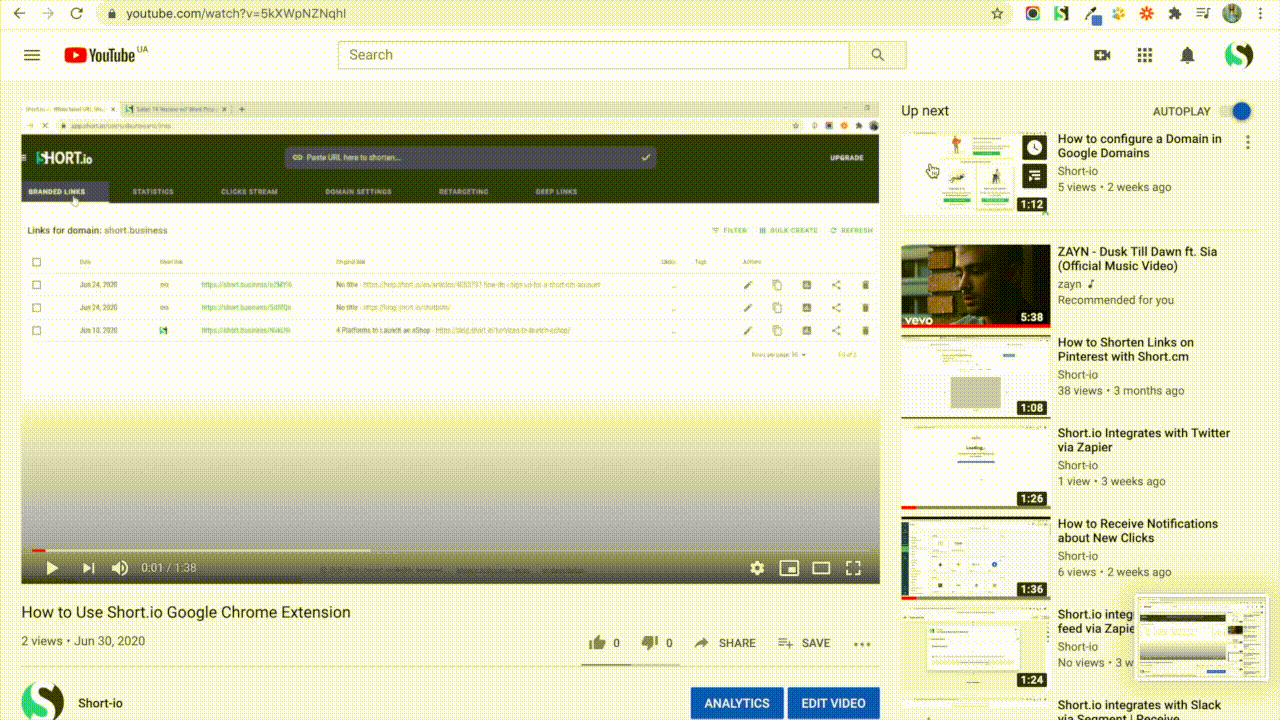Open the Short-io channel avatar below video
This screenshot has width=1280, height=720.
[42, 701]
